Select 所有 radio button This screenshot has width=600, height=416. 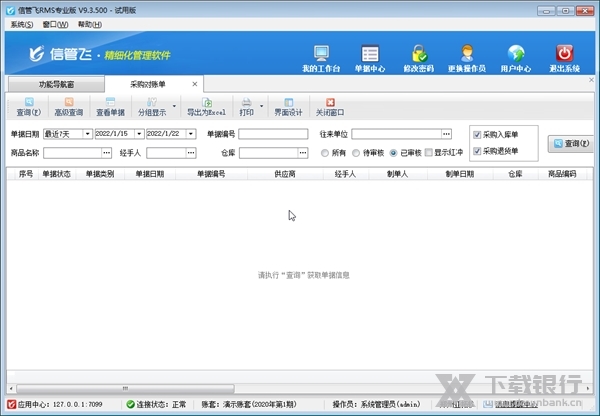tap(325, 153)
